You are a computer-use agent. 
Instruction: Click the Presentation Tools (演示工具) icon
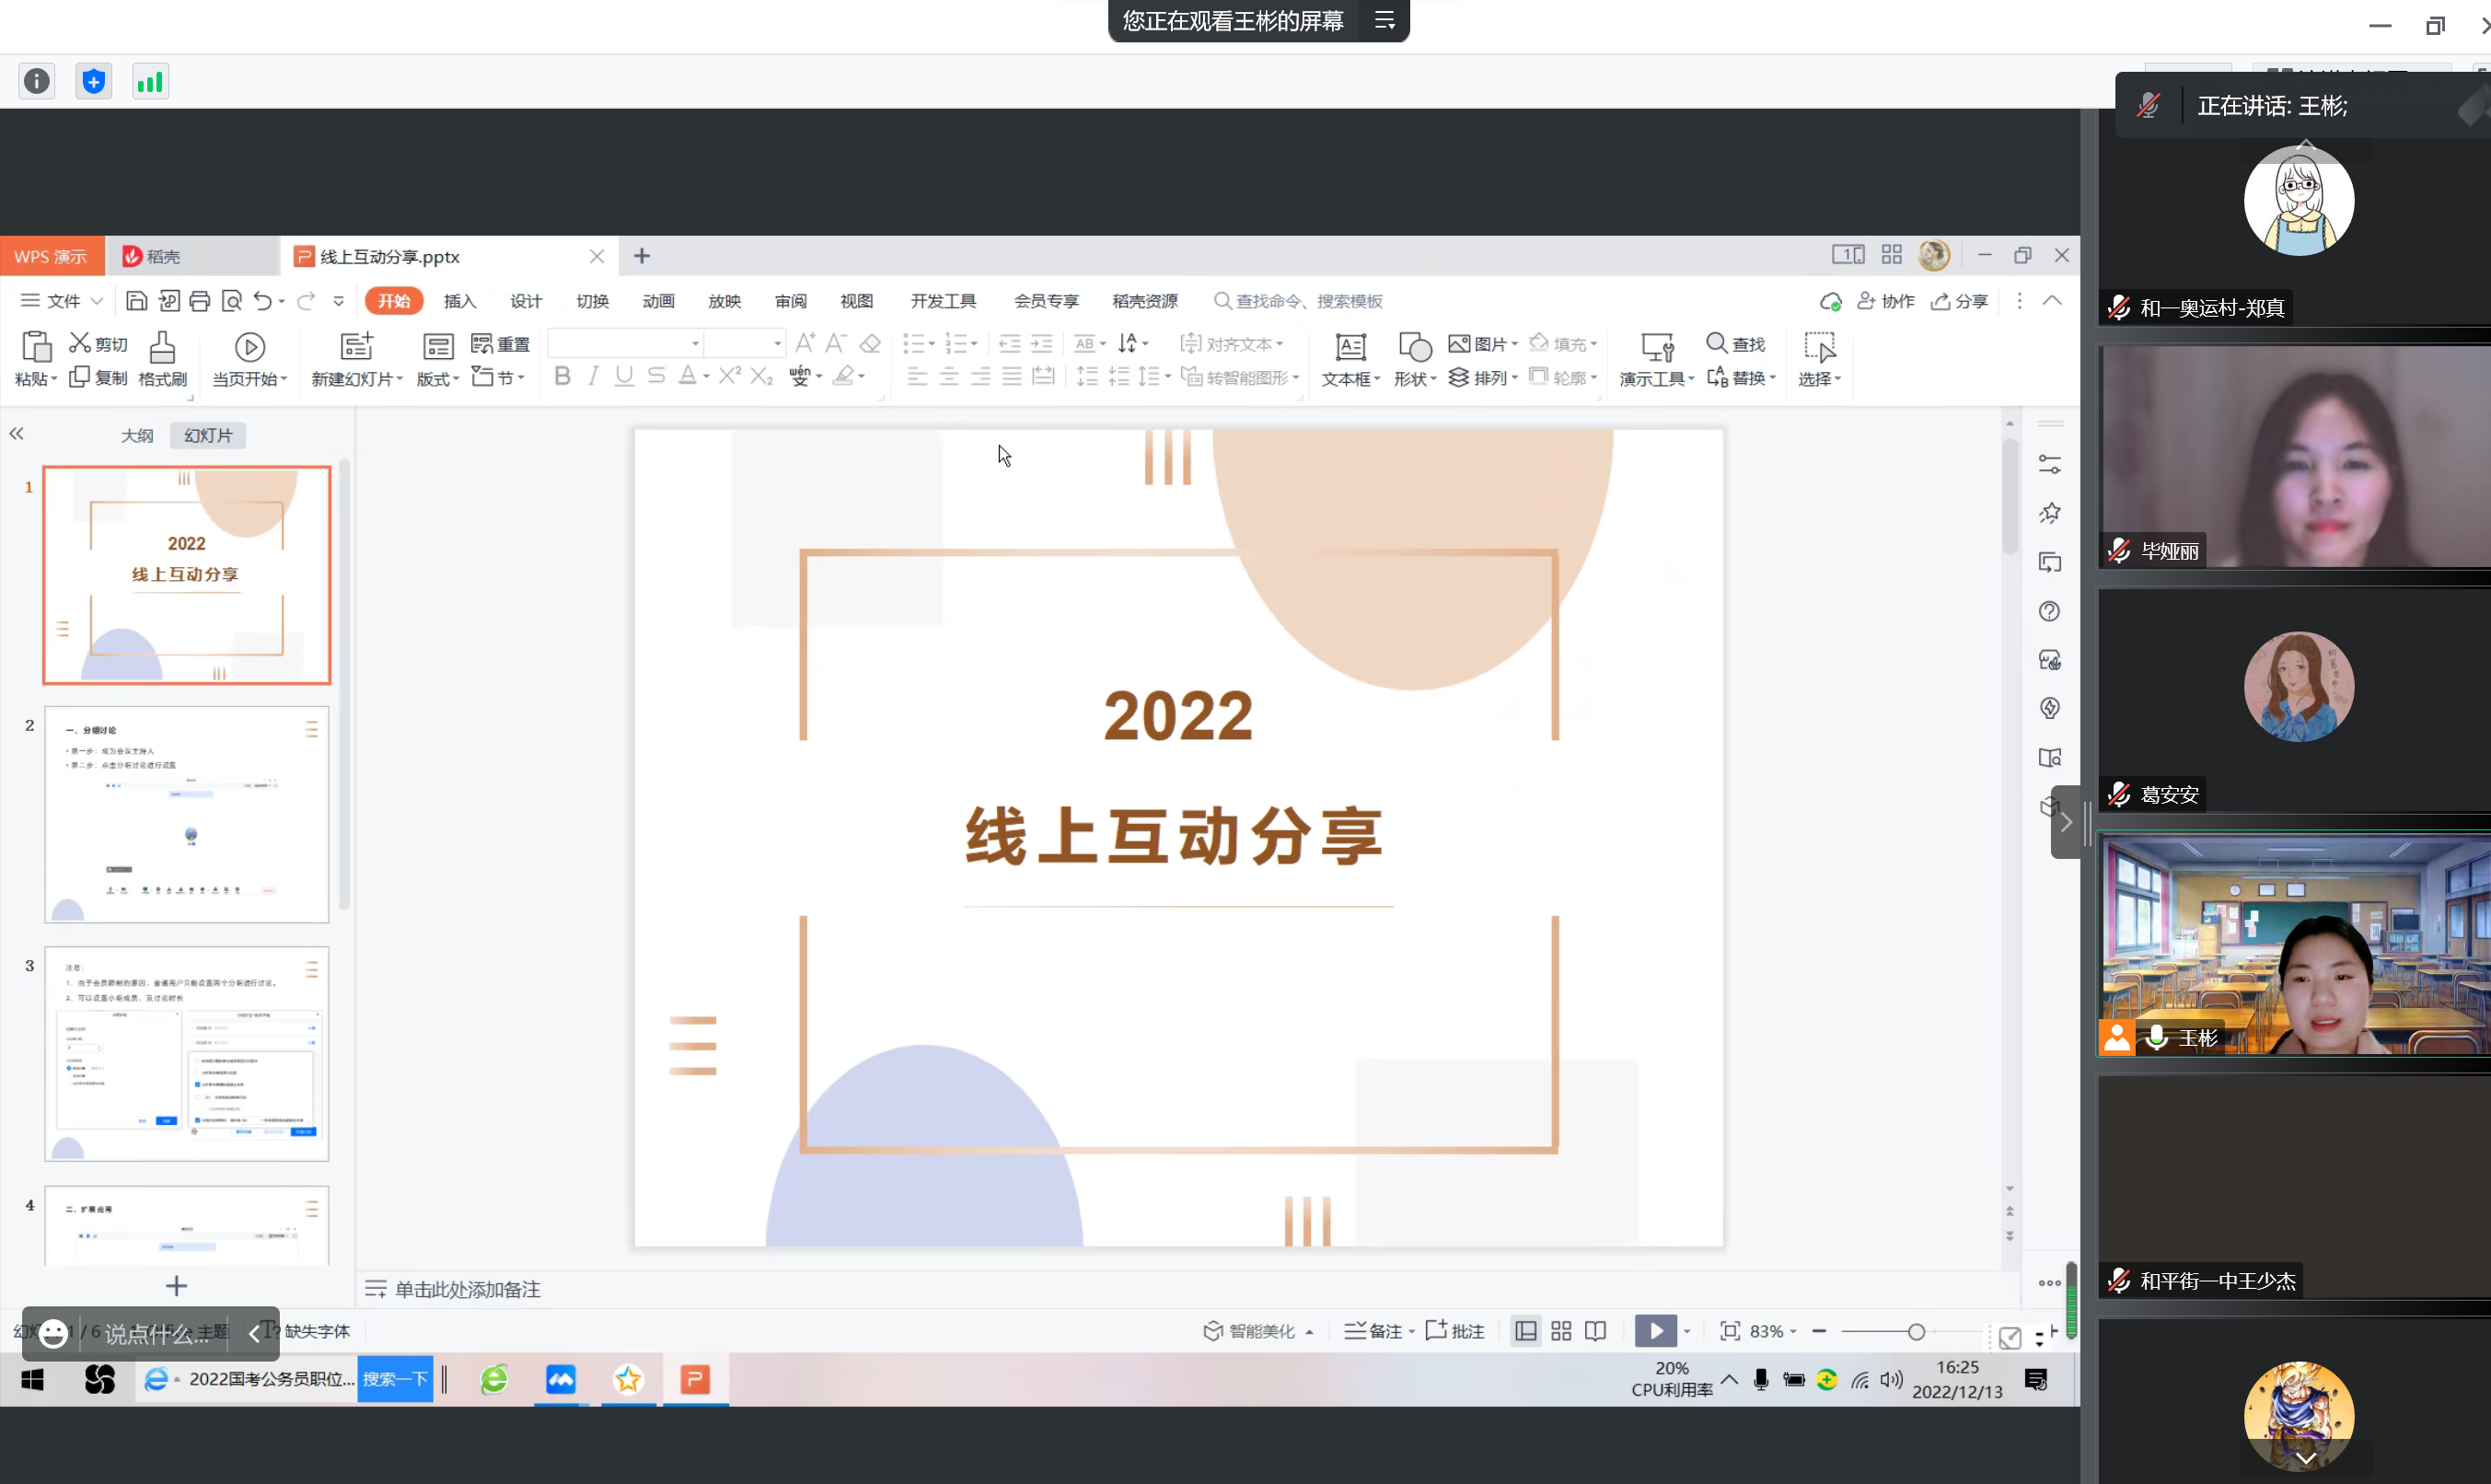click(1656, 347)
